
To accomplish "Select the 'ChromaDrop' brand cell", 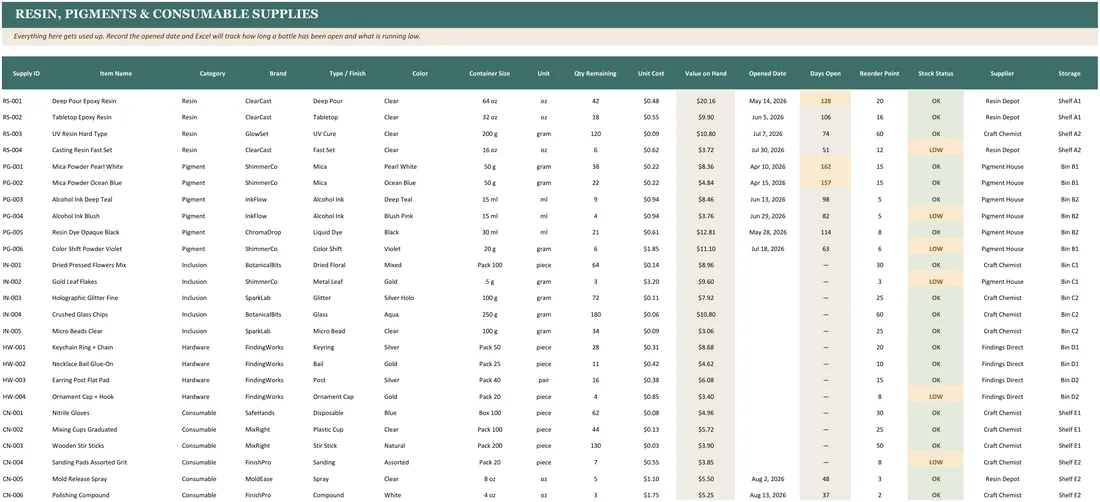I will coord(262,232).
